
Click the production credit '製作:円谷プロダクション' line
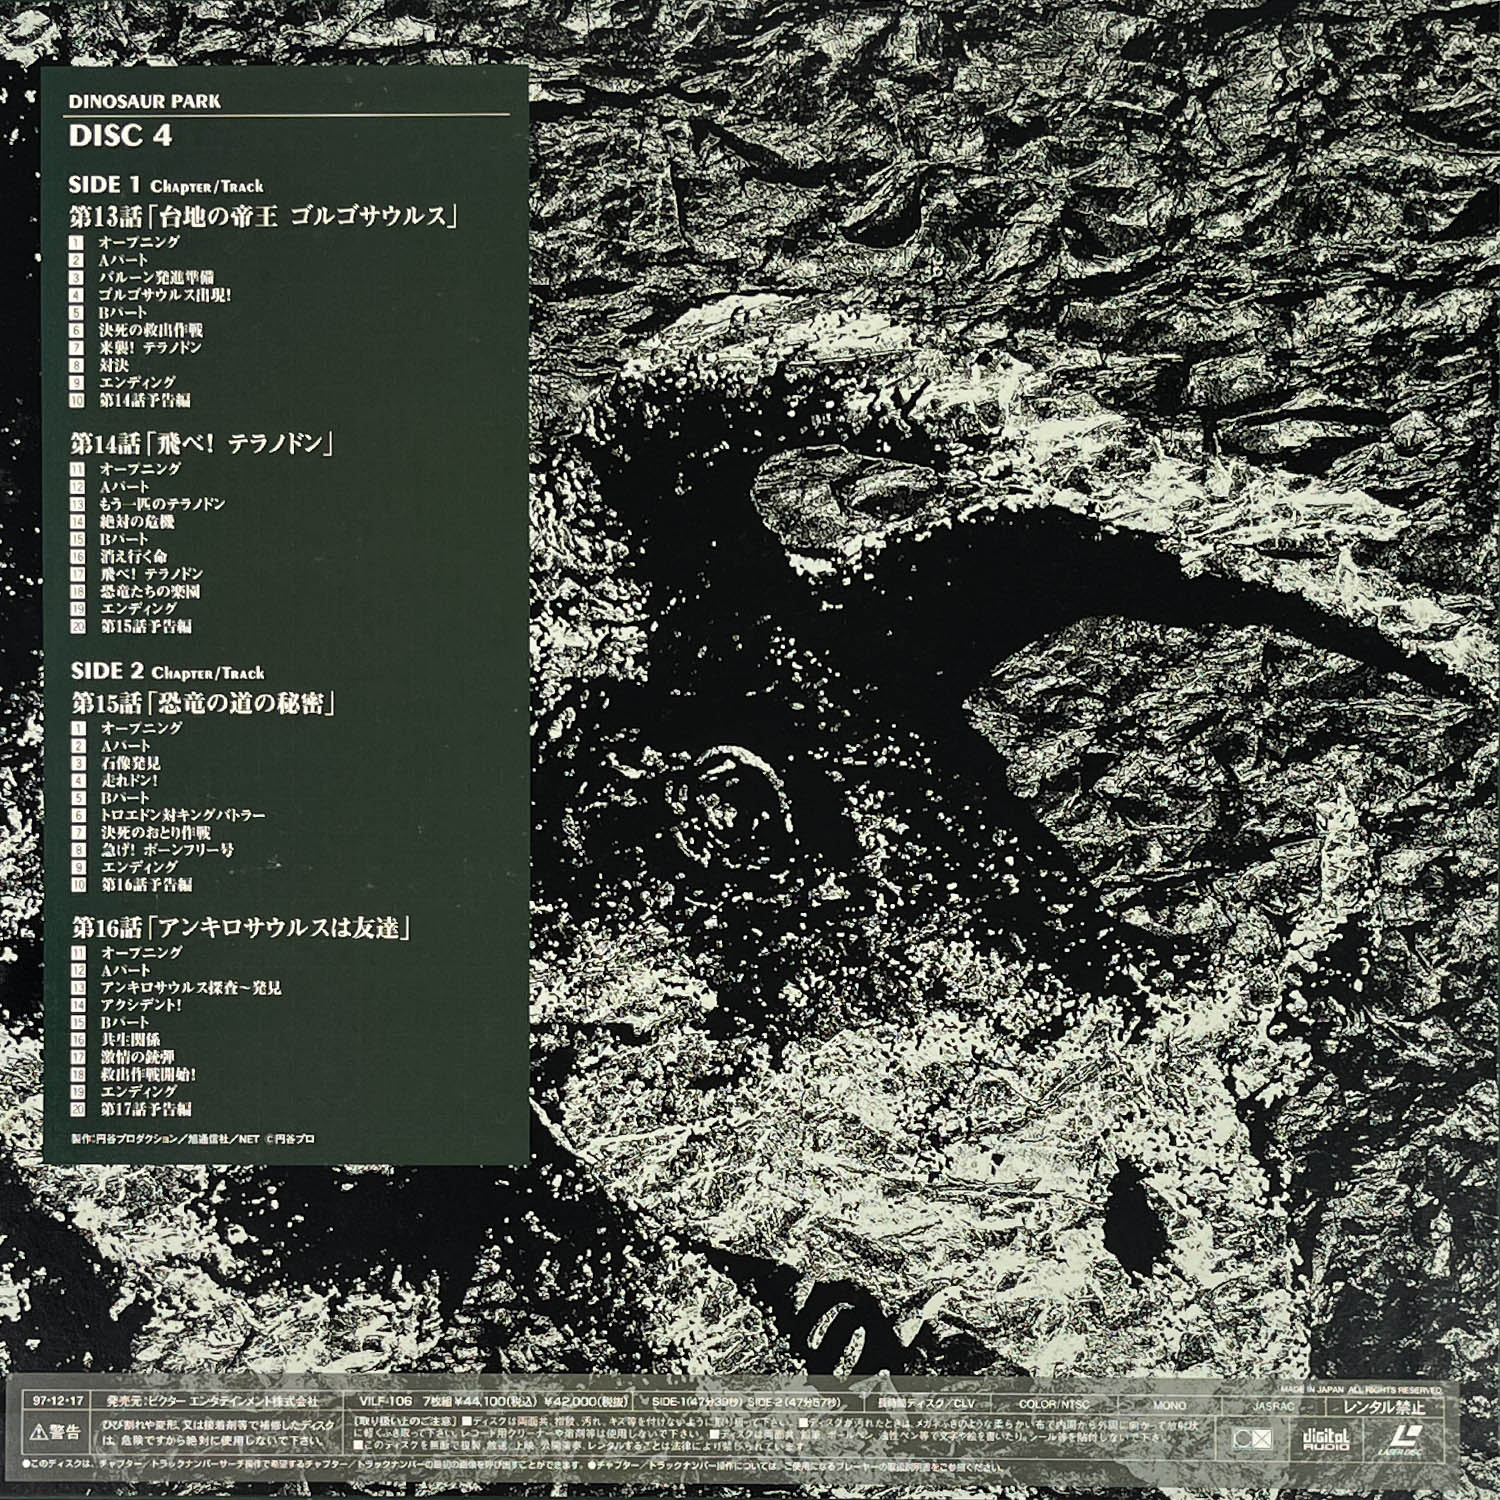pyautogui.click(x=193, y=1139)
